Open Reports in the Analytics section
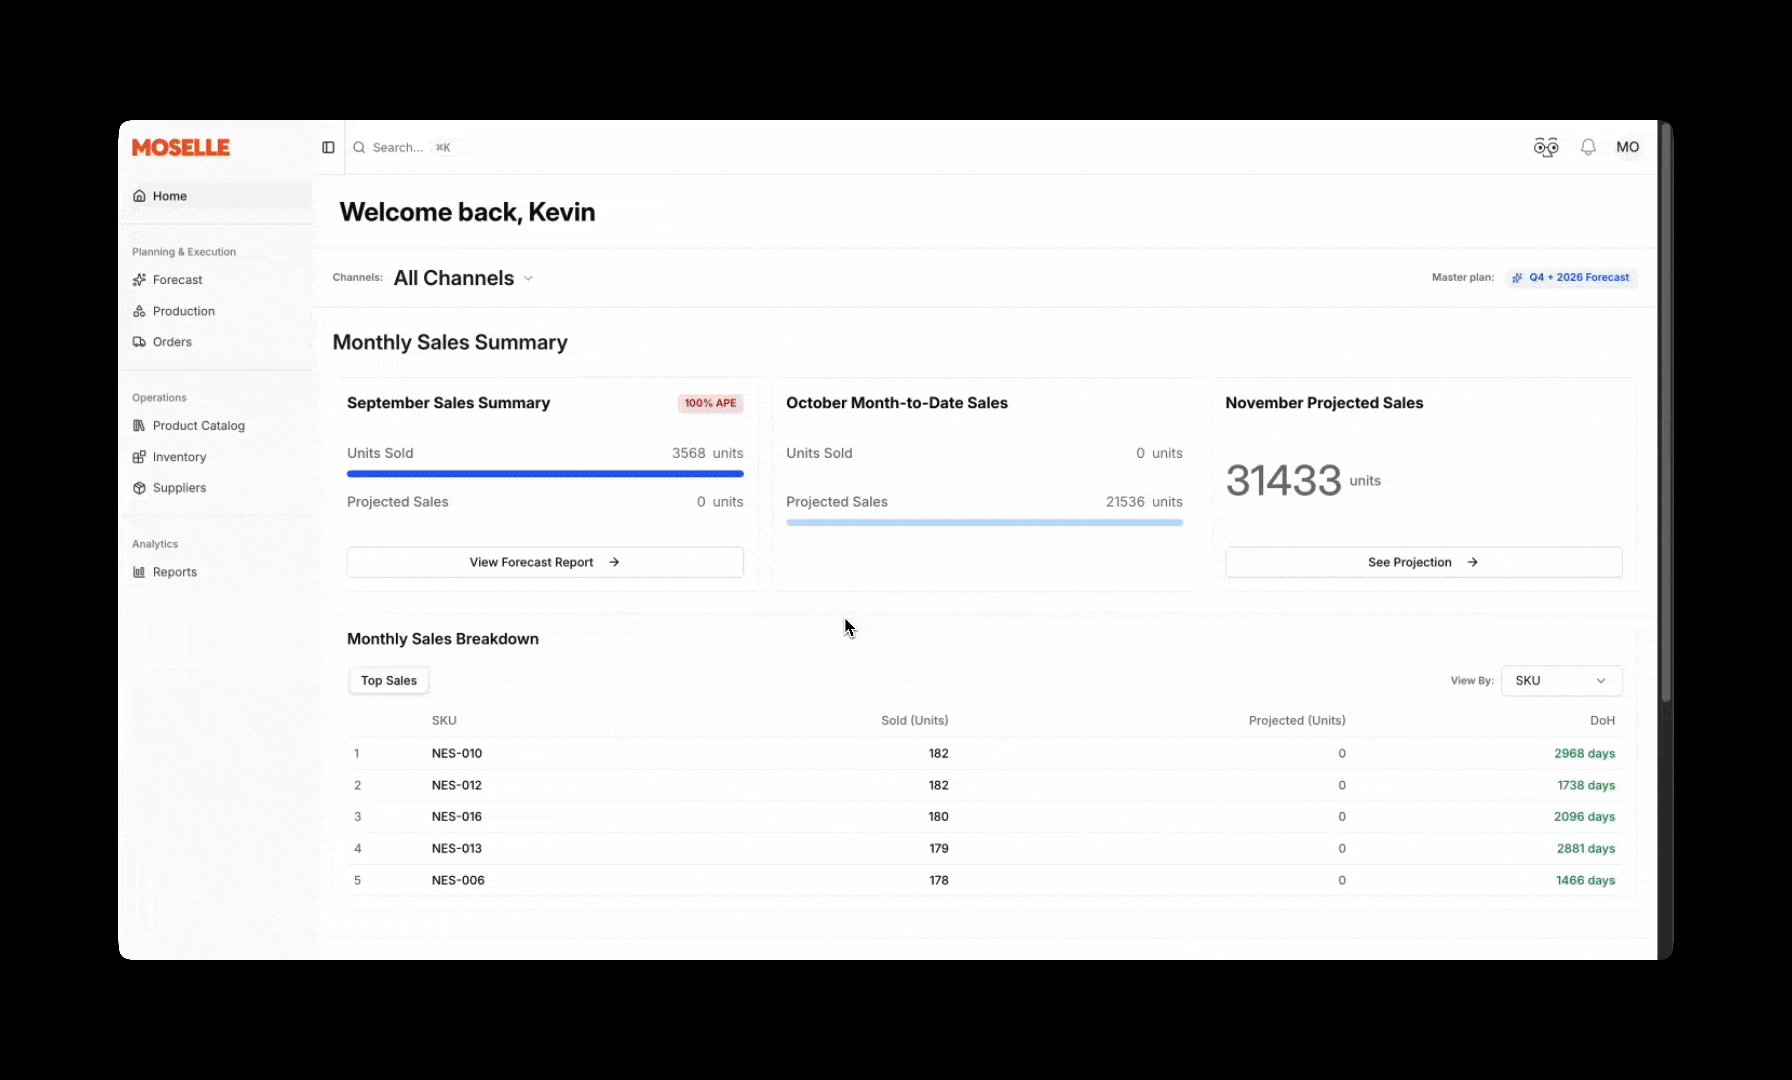Viewport: 1792px width, 1080px height. [x=174, y=572]
